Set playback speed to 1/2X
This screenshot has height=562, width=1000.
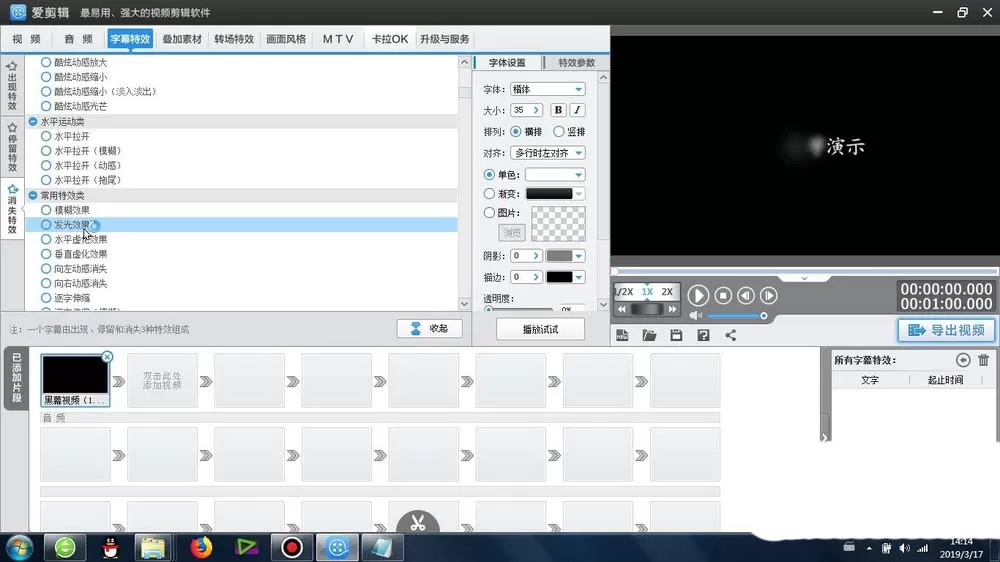(x=623, y=292)
